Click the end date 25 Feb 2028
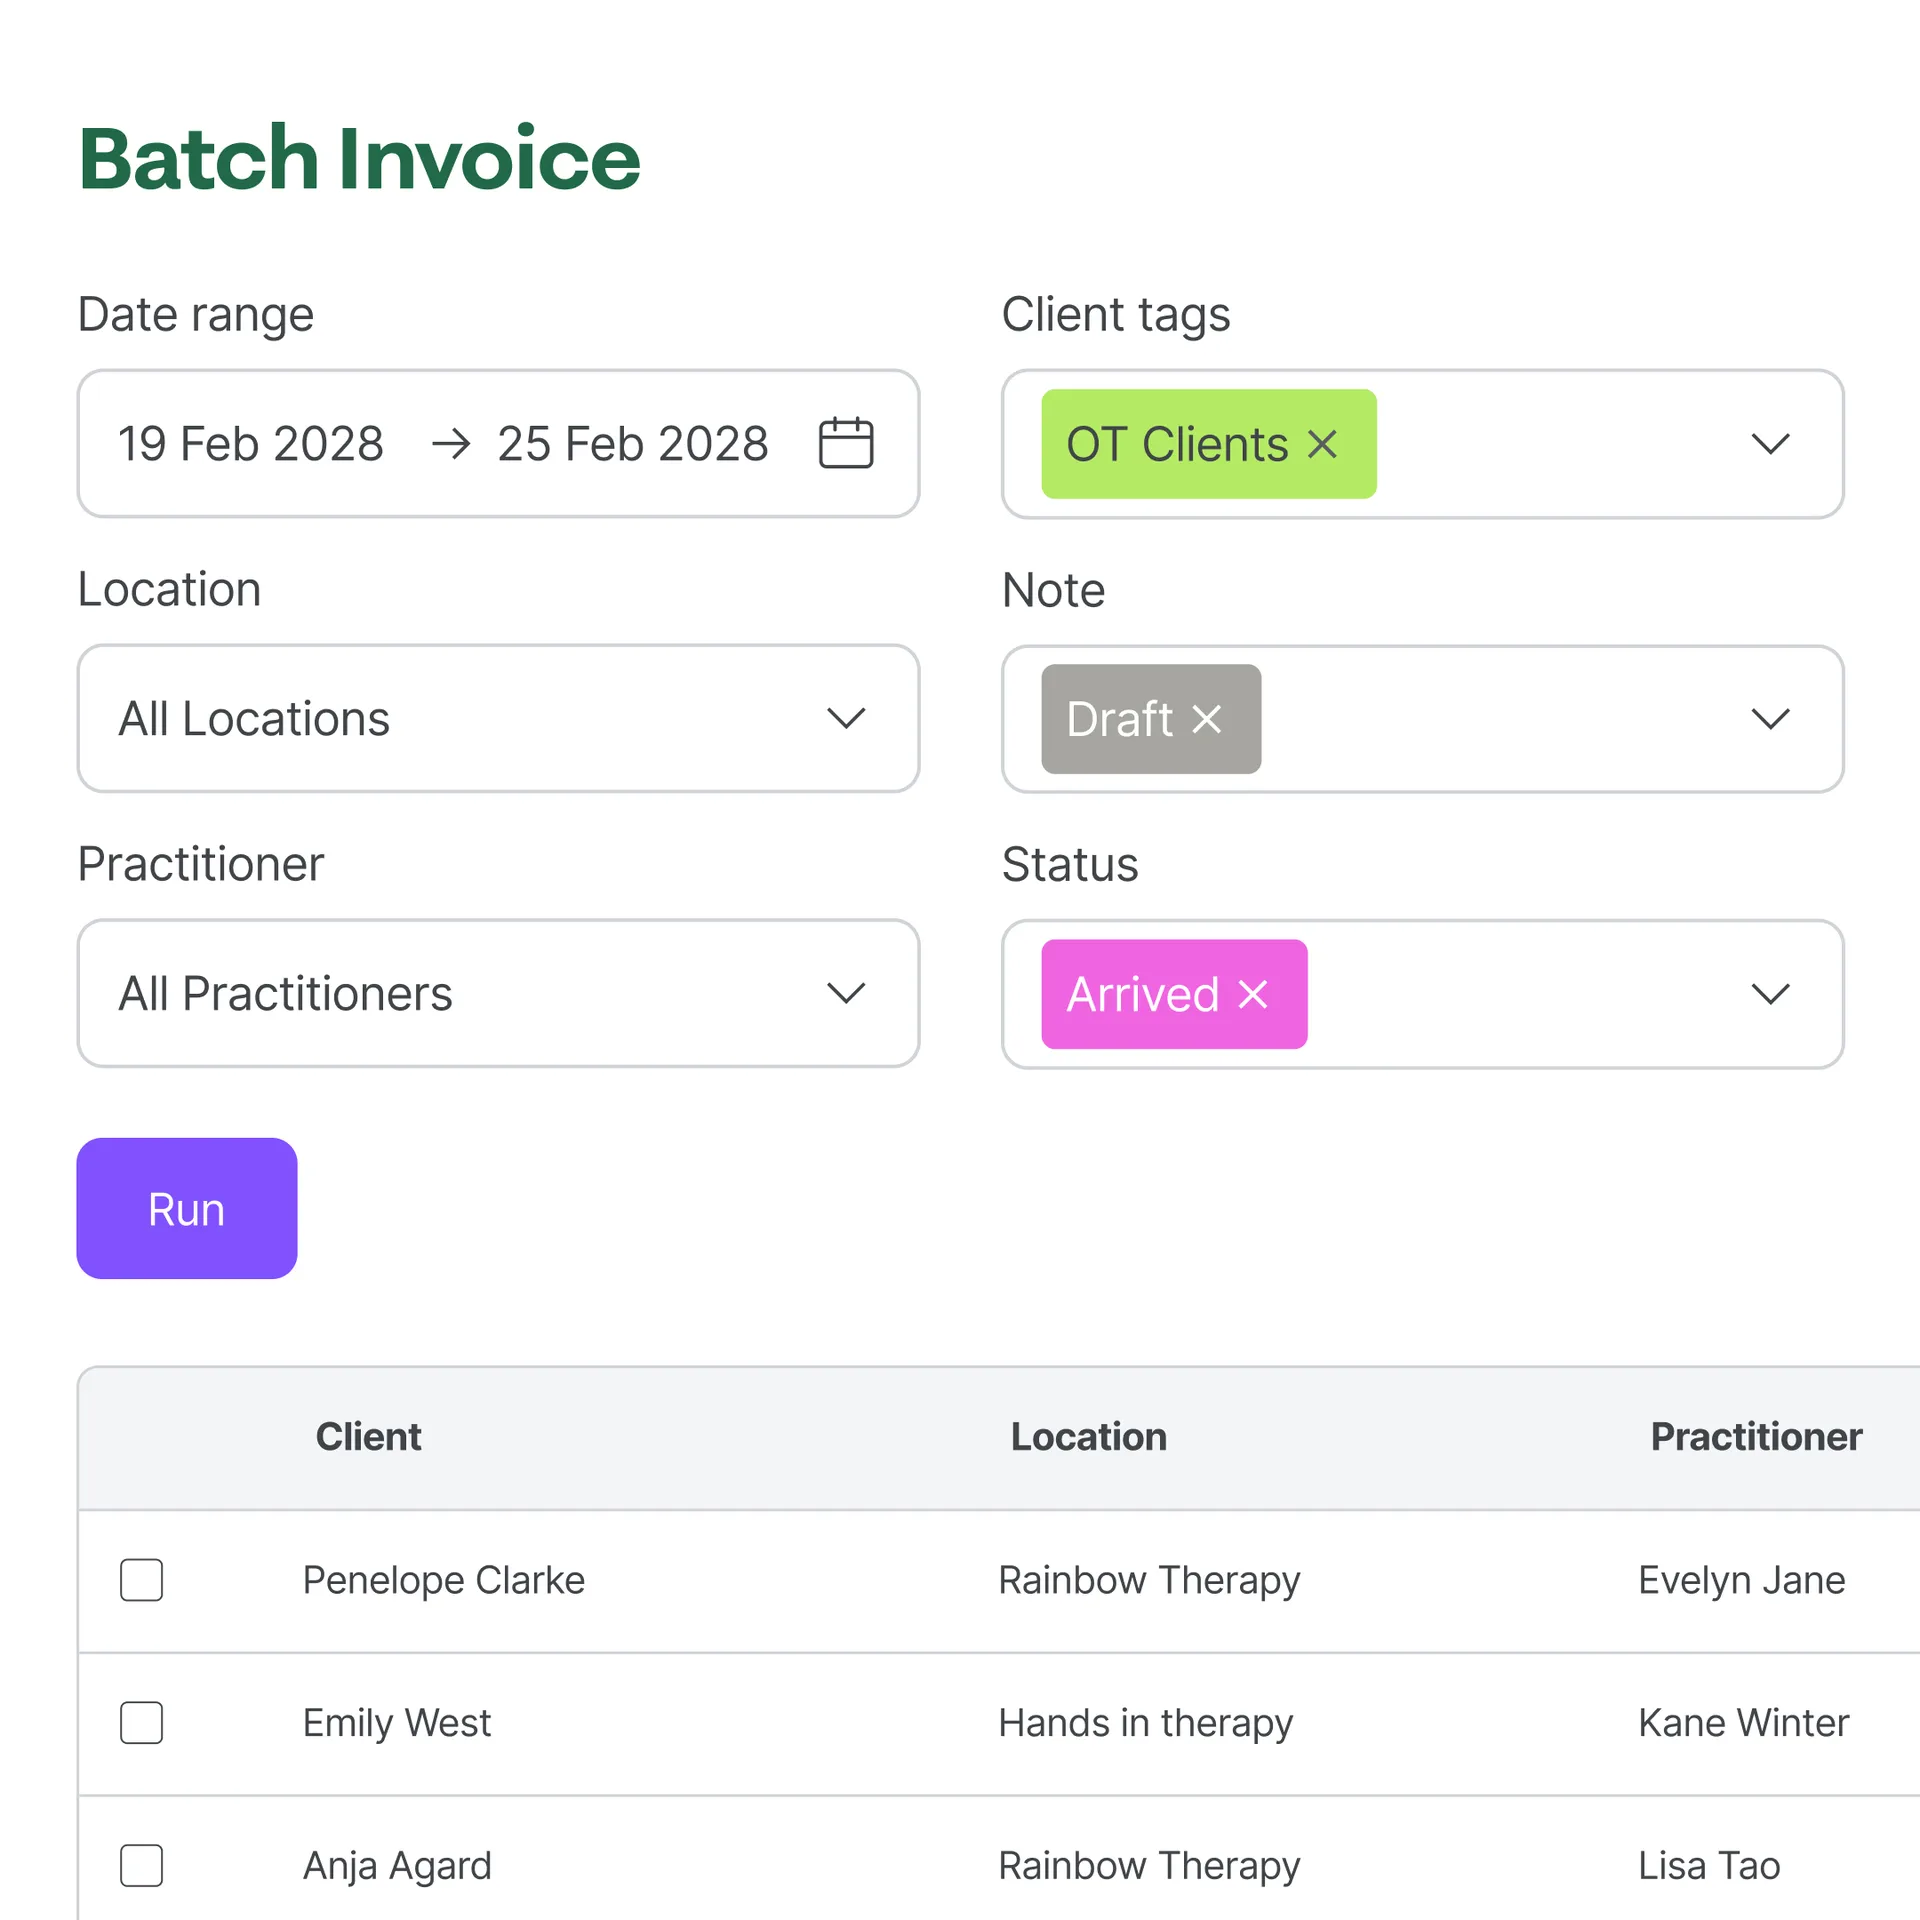The image size is (1920, 1920). 633,443
